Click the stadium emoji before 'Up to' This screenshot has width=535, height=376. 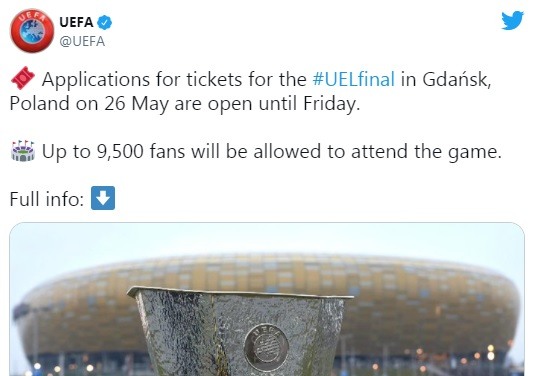click(23, 150)
